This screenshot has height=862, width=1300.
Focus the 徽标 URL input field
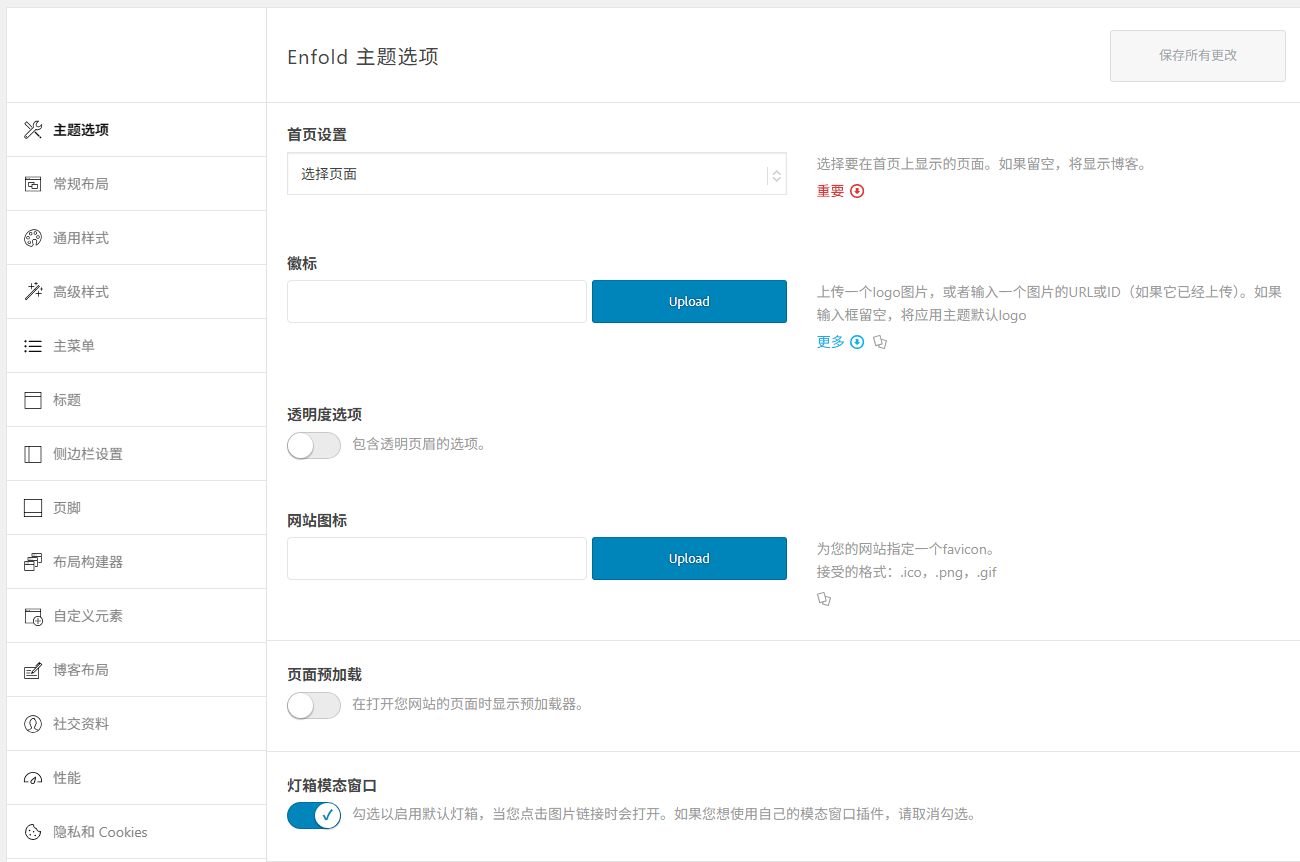(437, 301)
